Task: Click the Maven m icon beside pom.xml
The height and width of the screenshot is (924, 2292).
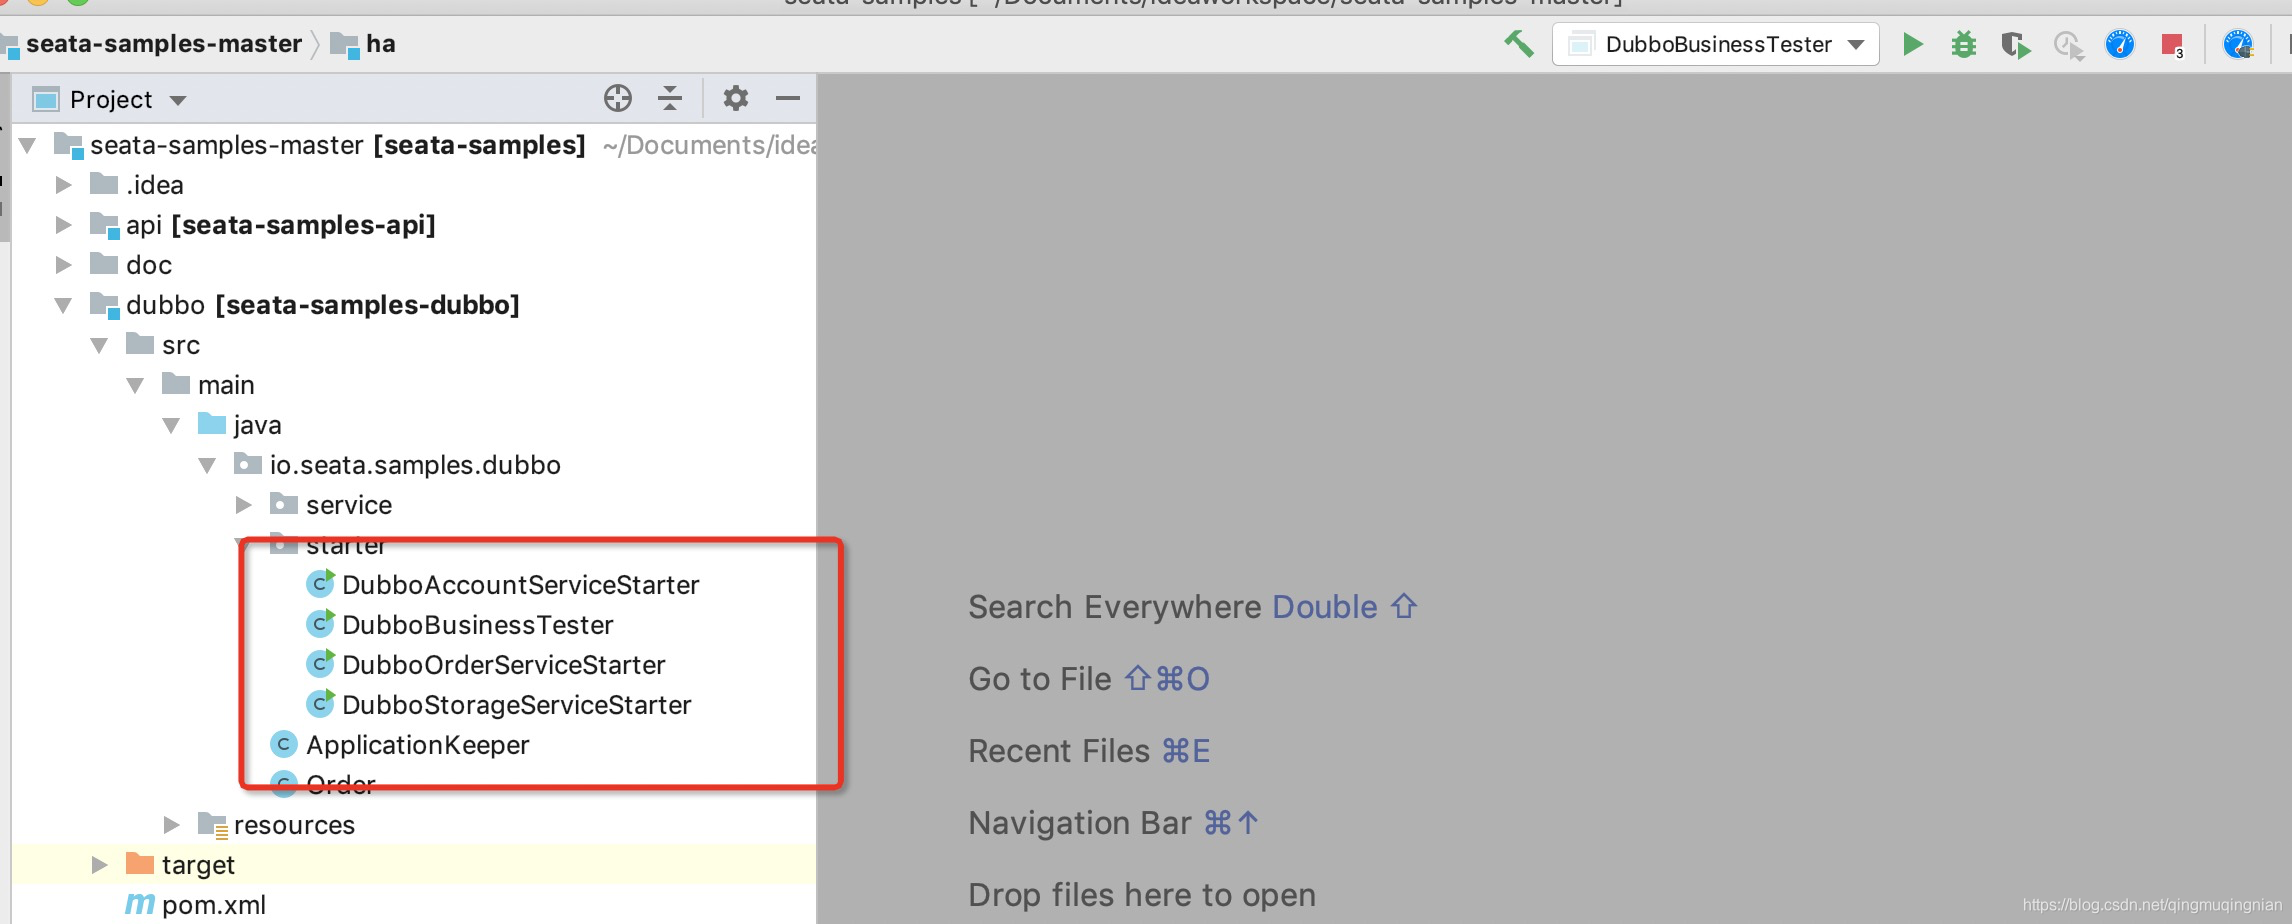Action: tap(140, 905)
